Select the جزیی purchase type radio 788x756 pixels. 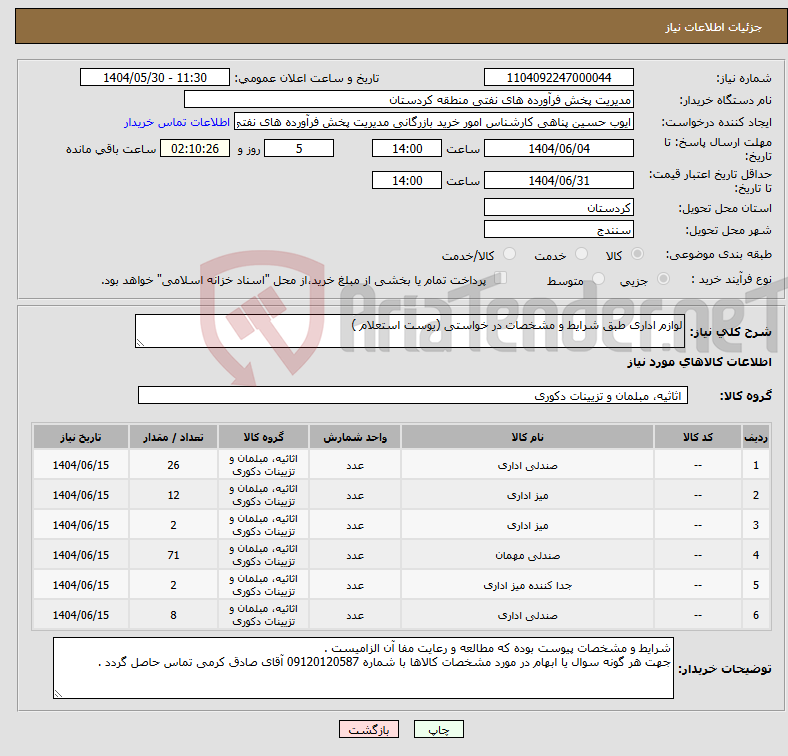(663, 278)
